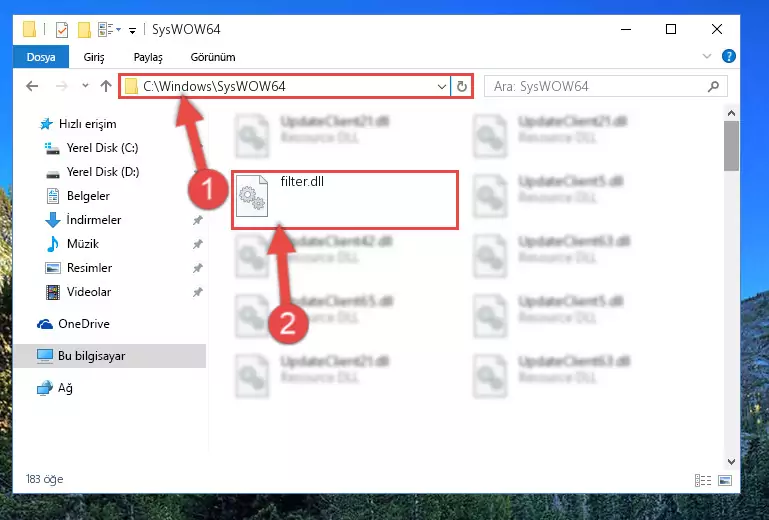Select Bu bilgisayar in navigation pane

coord(110,356)
